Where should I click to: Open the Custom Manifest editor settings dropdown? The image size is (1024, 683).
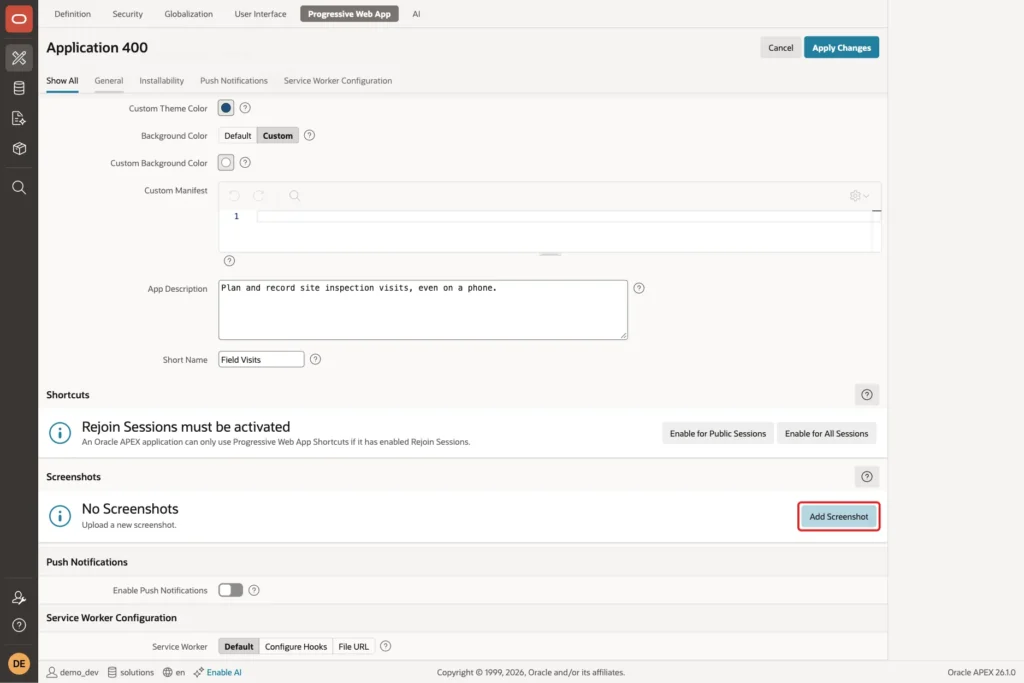859,195
